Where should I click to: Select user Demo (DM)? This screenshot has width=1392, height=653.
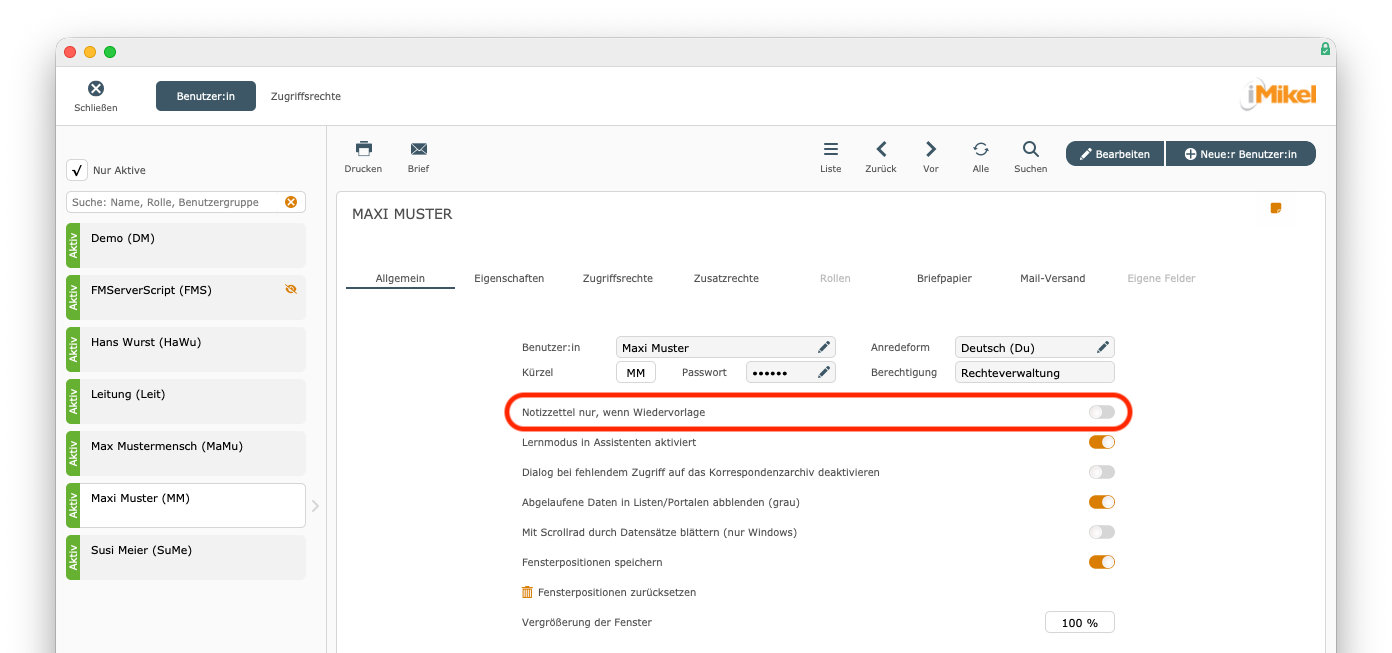point(186,245)
